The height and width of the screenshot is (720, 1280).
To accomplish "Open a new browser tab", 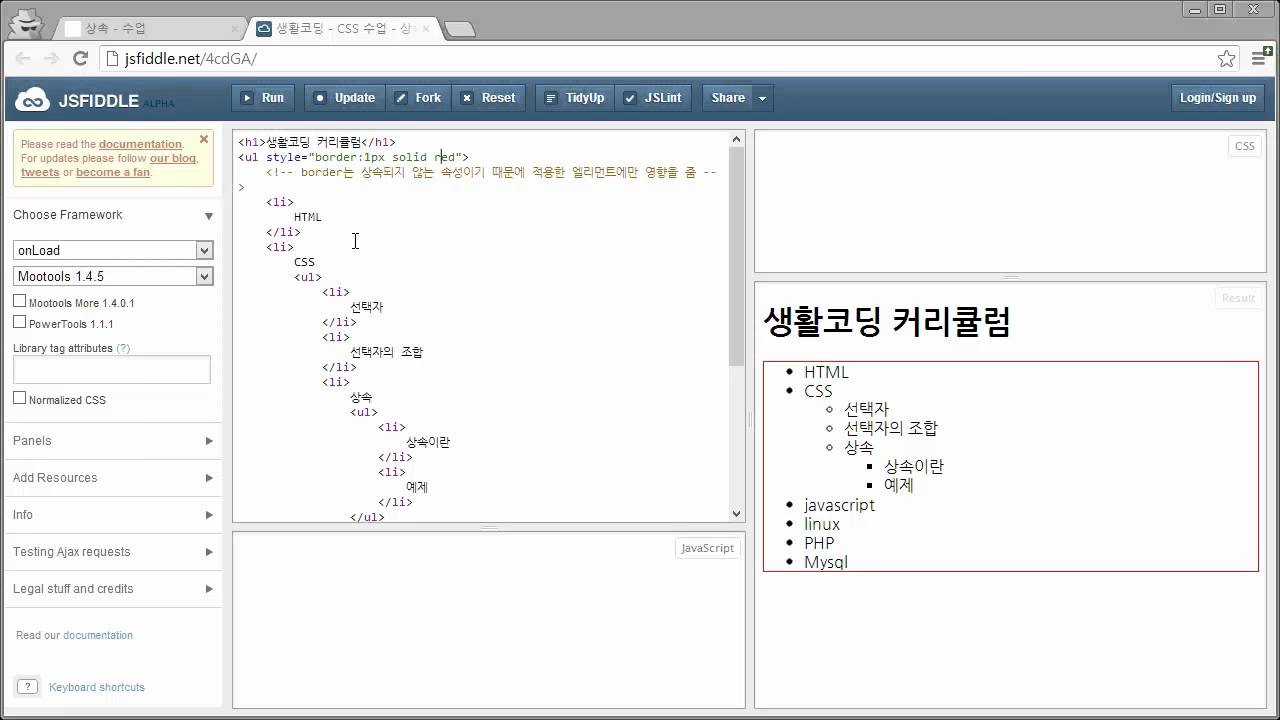I will (459, 29).
